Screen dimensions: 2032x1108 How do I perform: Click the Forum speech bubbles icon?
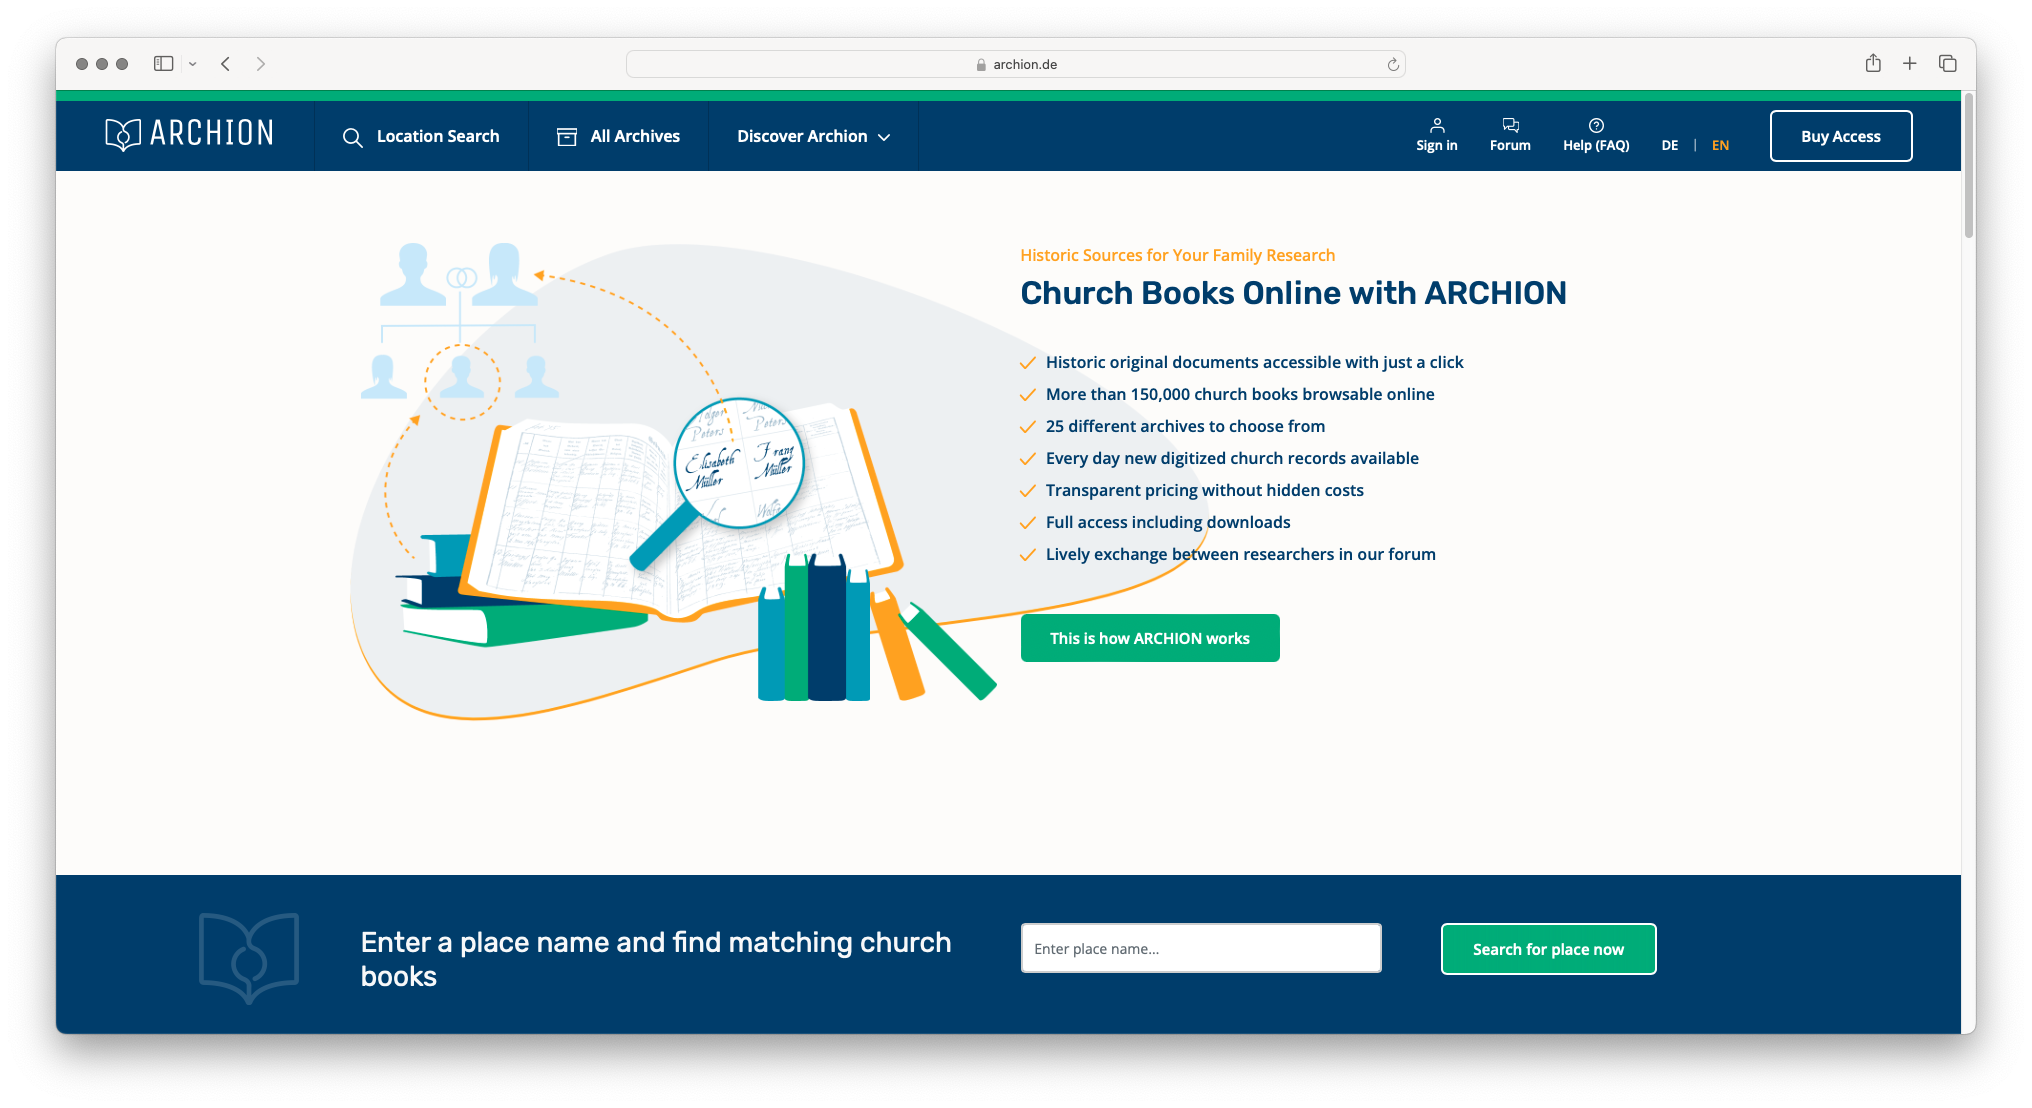click(1510, 125)
